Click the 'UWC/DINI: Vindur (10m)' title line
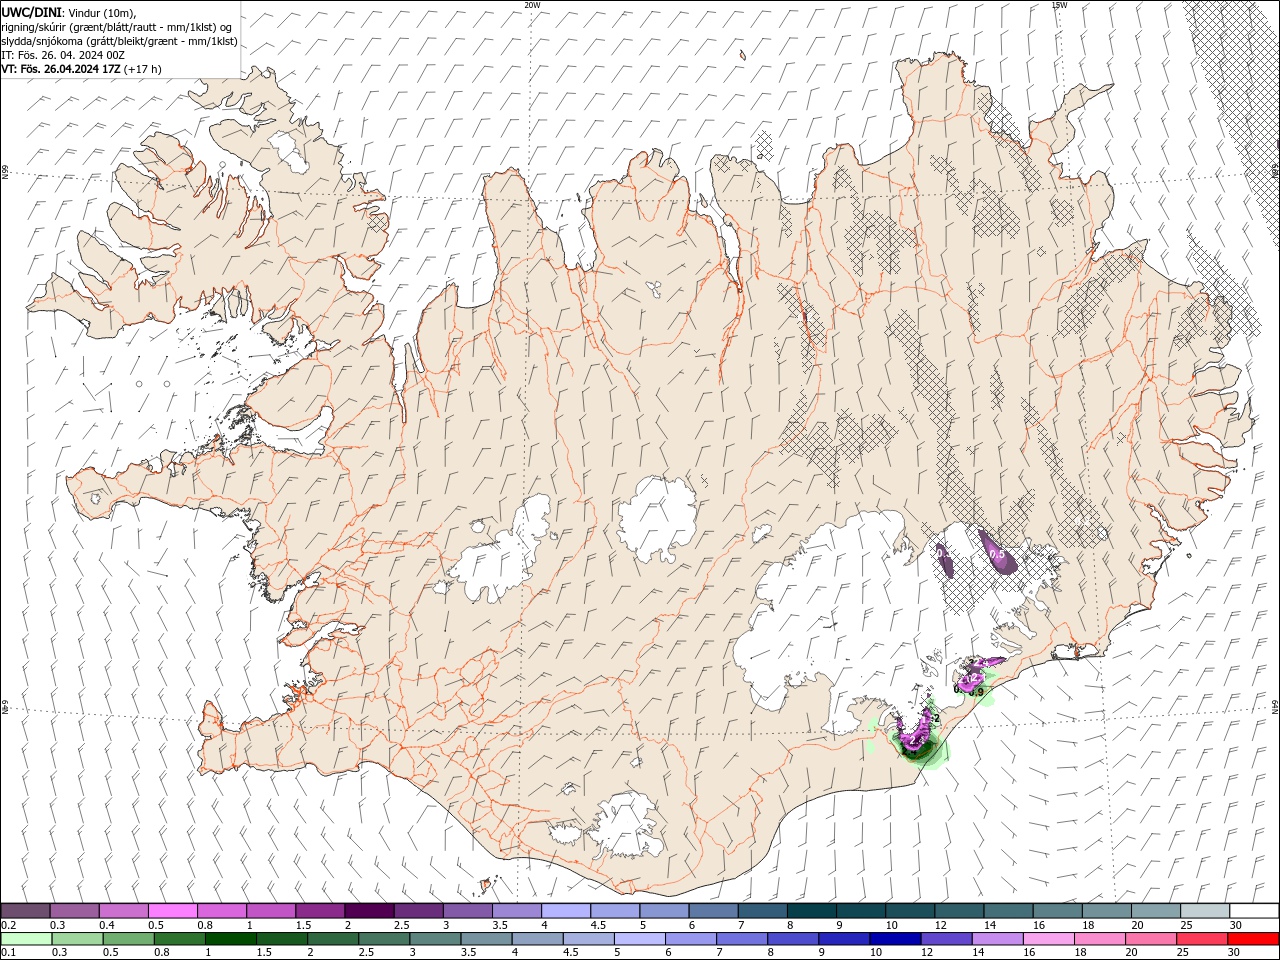The height and width of the screenshot is (960, 1280). click(67, 12)
